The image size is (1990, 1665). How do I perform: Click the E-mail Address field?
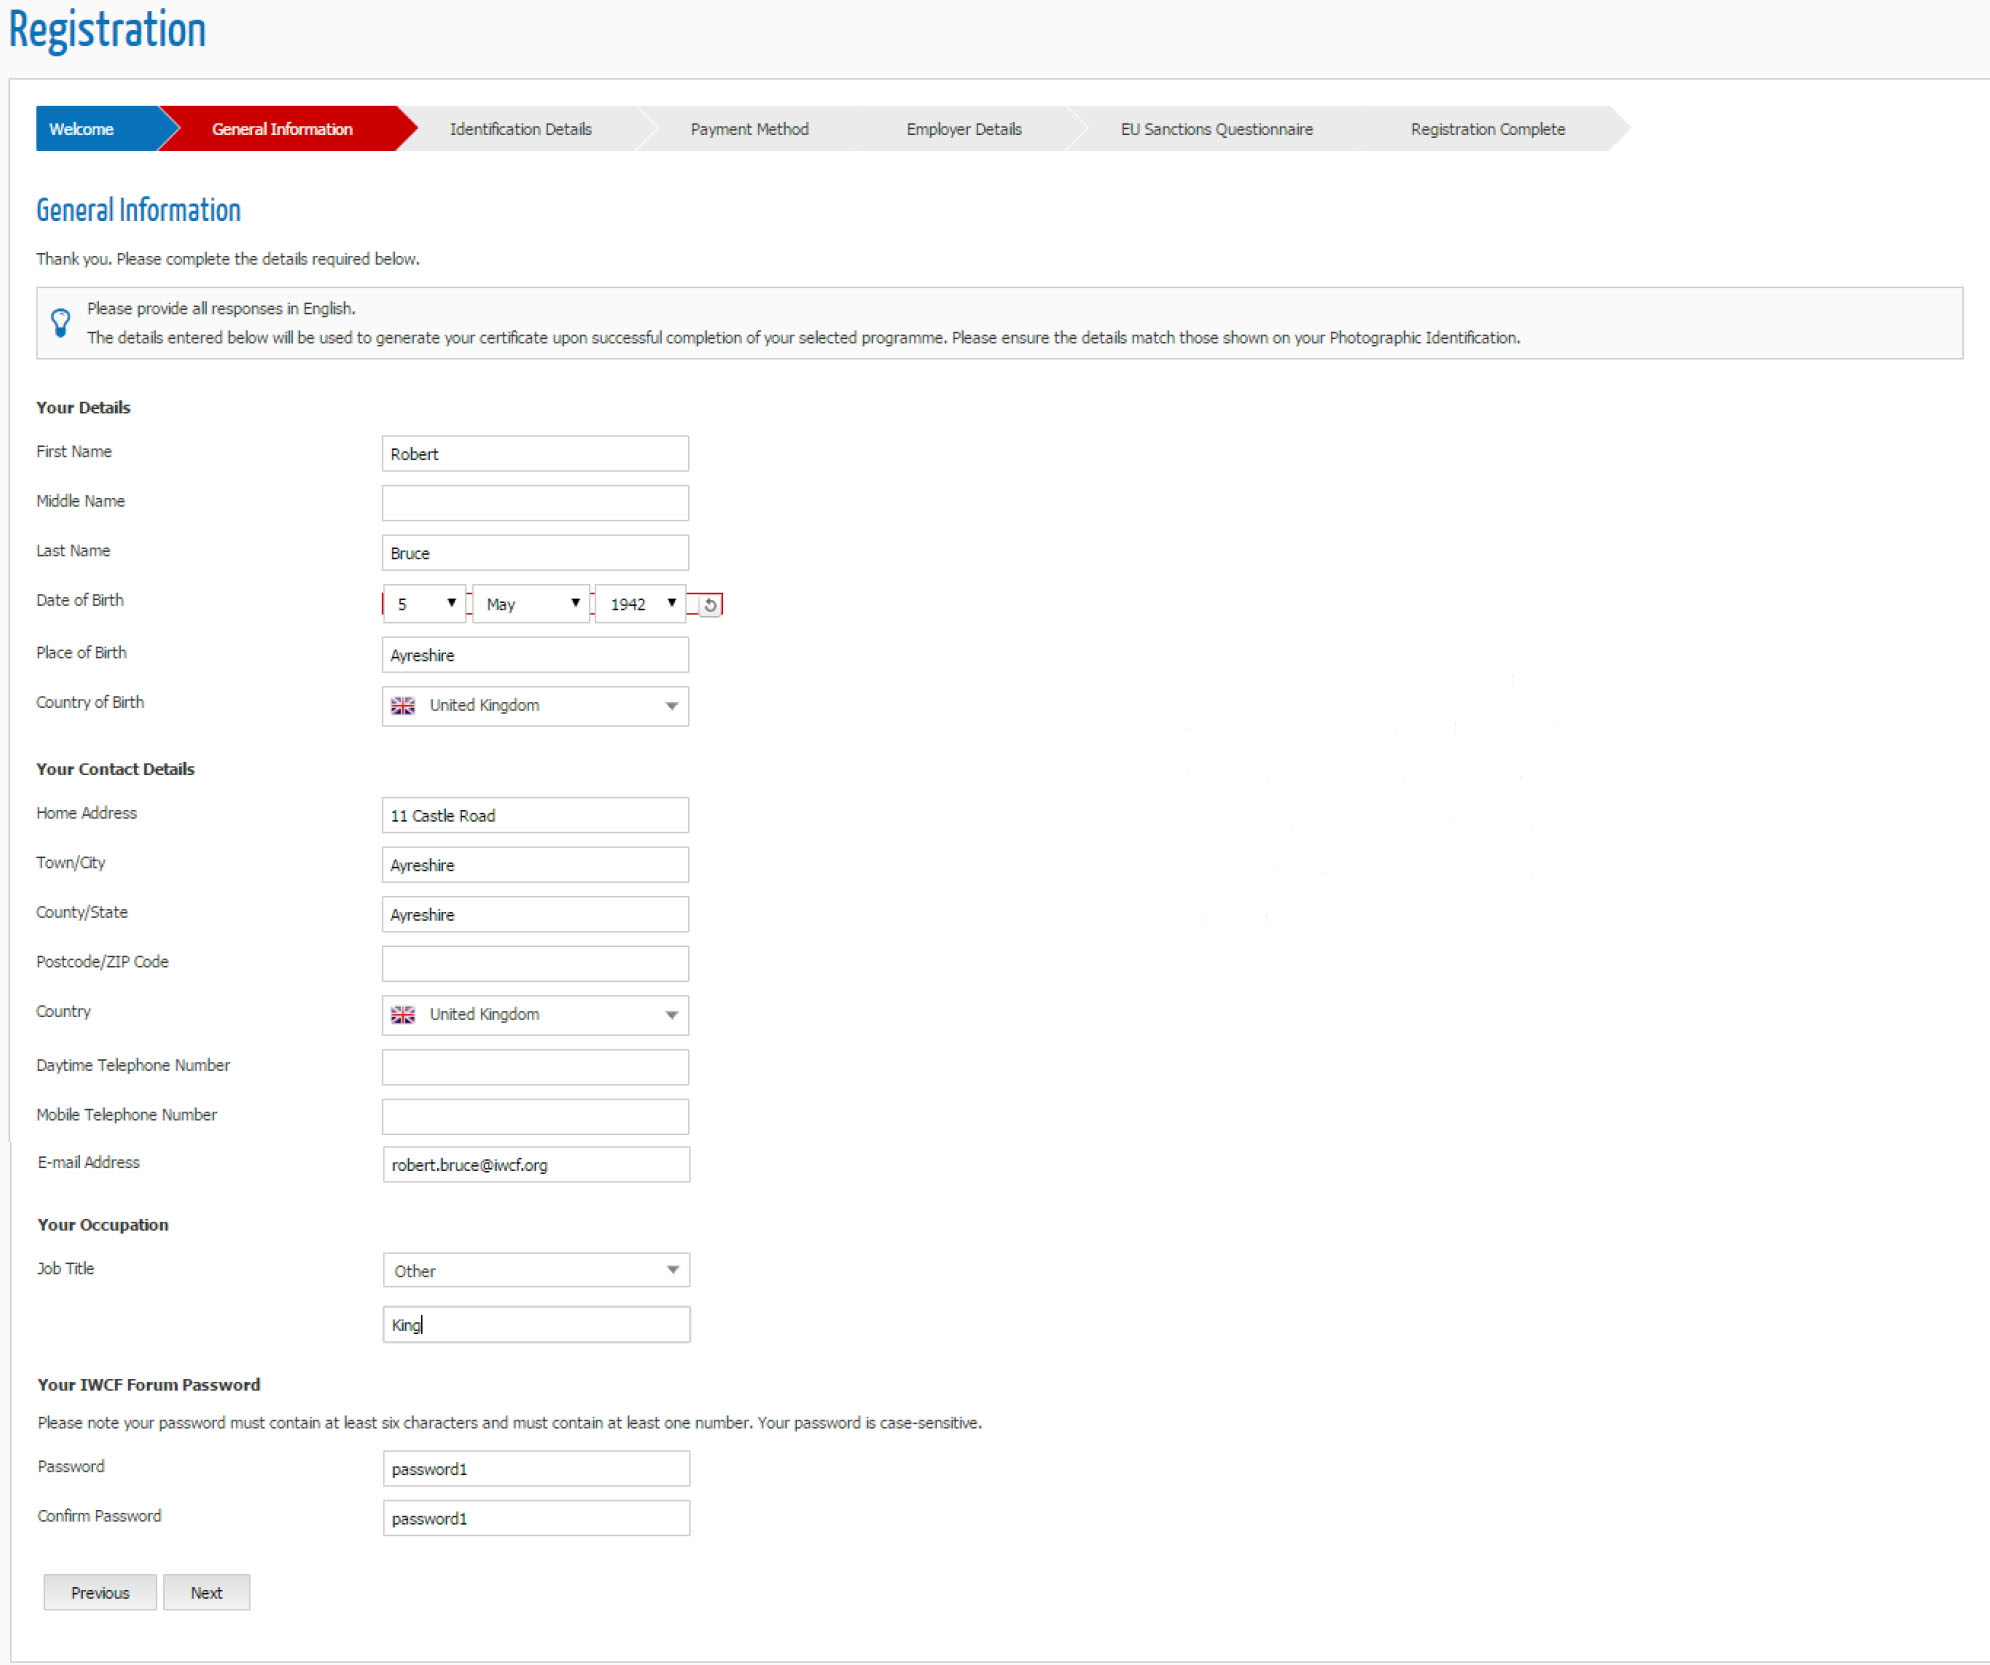[x=535, y=1165]
